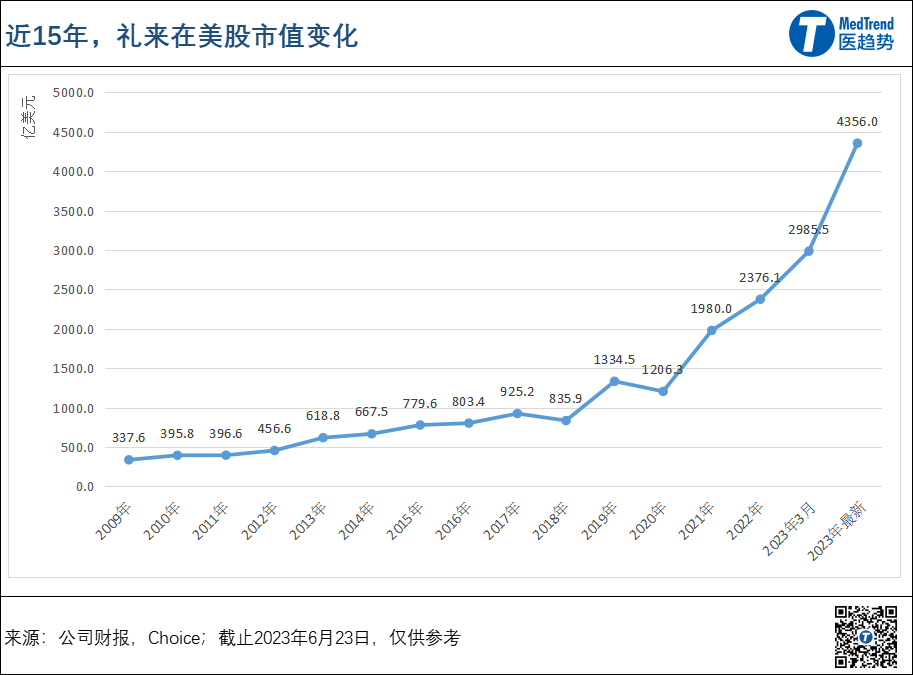
Task: Select the 2022年 data point on the line
Action: tap(760, 299)
